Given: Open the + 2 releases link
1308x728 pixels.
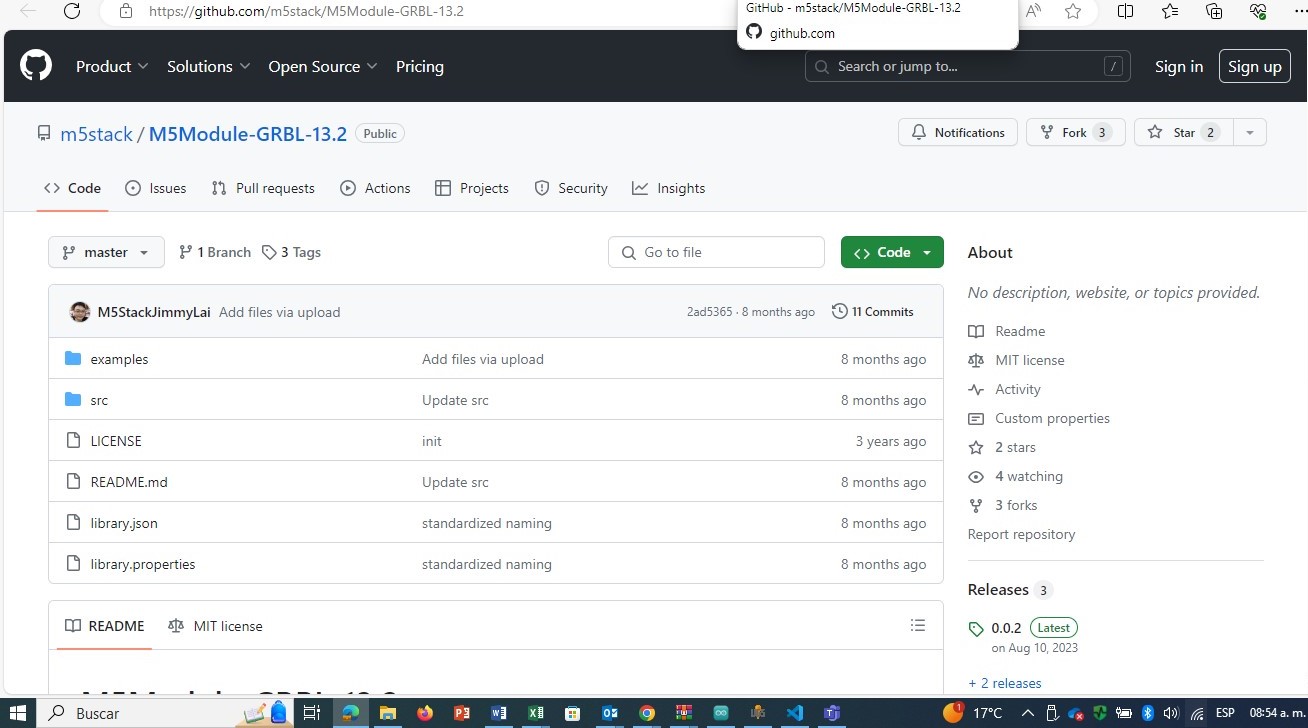Looking at the screenshot, I should (1005, 683).
